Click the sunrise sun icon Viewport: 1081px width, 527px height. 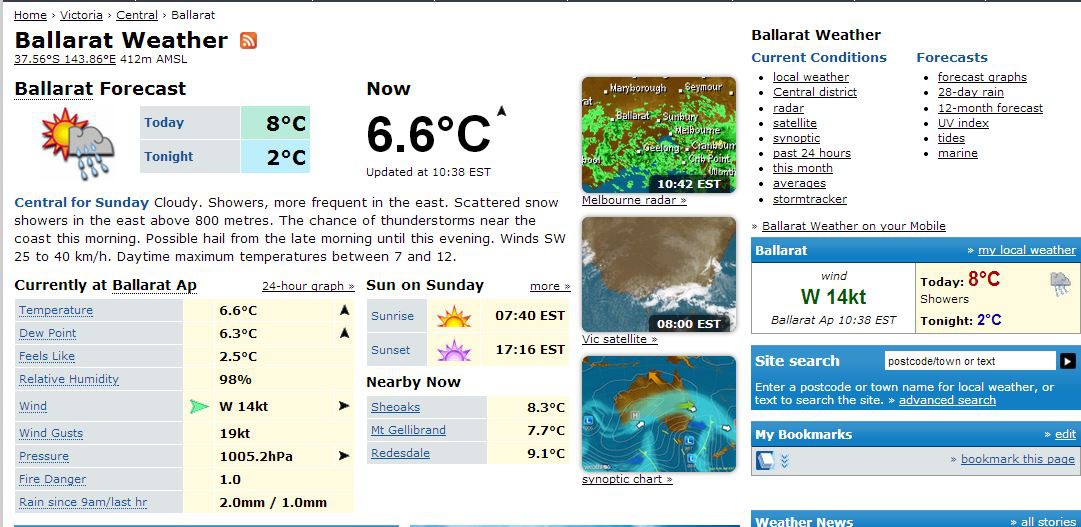coord(454,317)
